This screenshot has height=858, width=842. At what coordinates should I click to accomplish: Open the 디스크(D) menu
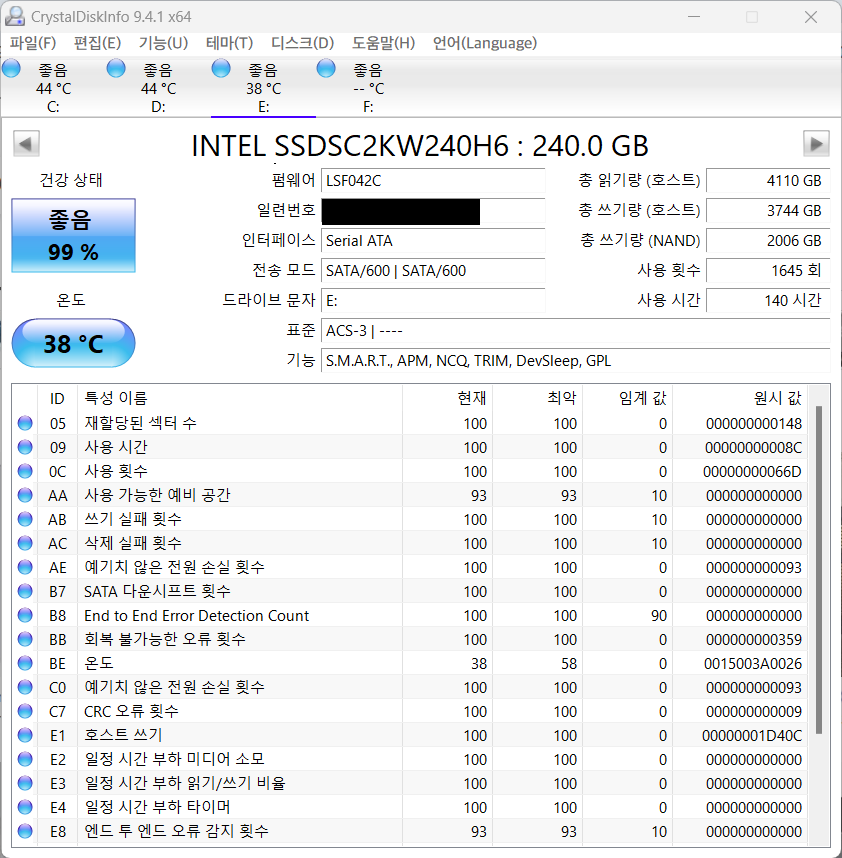pyautogui.click(x=303, y=43)
